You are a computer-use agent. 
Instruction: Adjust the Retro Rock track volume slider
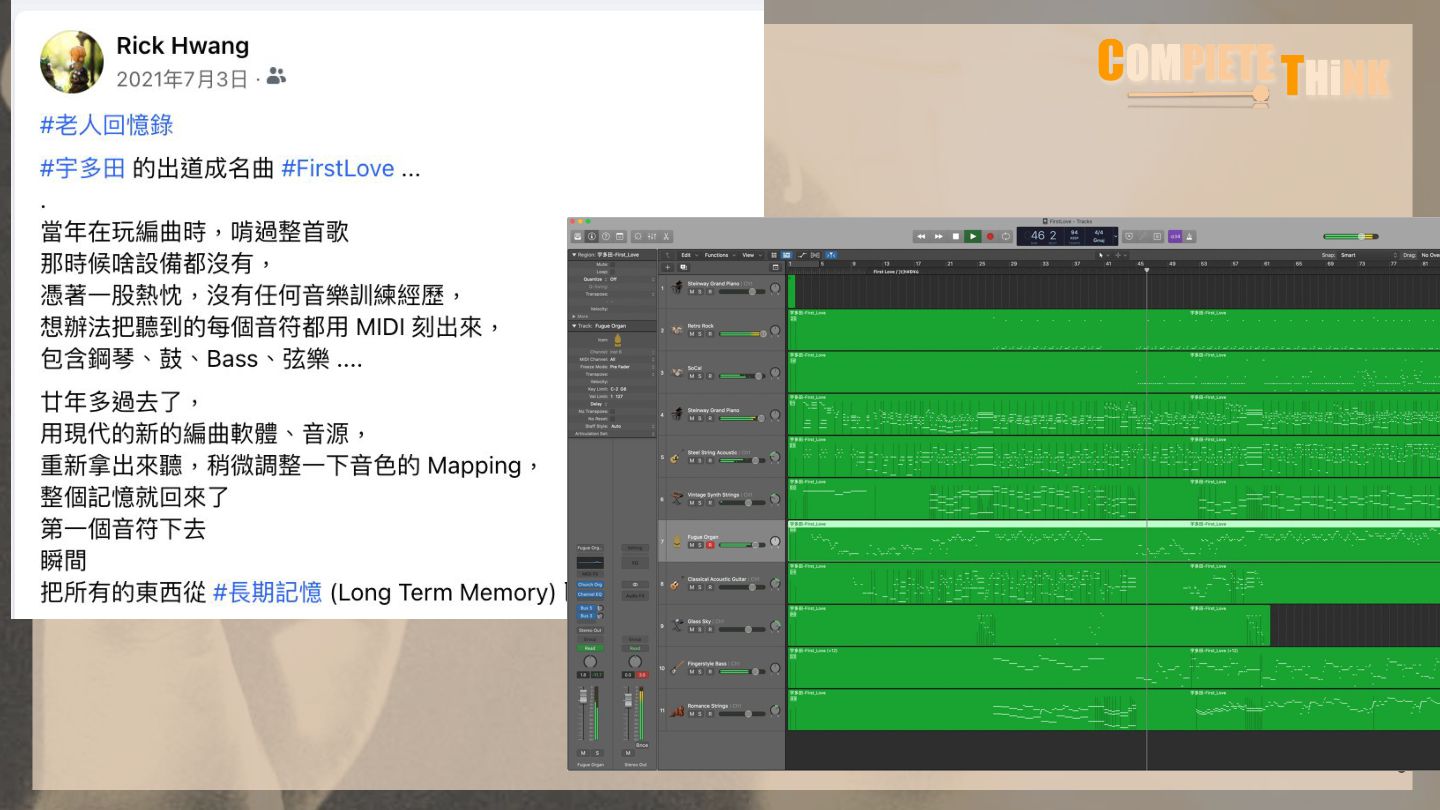[743, 334]
